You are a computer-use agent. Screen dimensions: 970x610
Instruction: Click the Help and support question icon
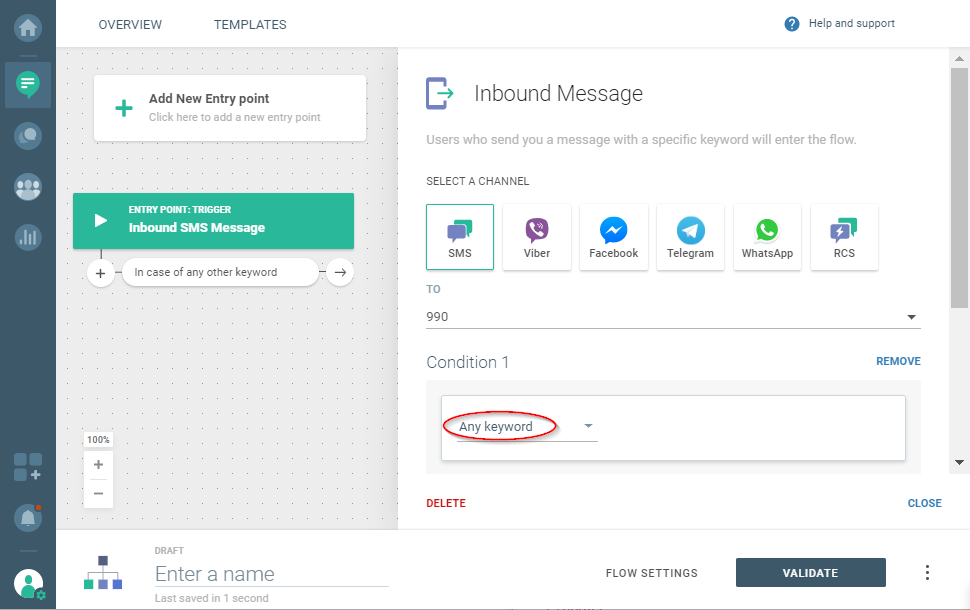792,24
